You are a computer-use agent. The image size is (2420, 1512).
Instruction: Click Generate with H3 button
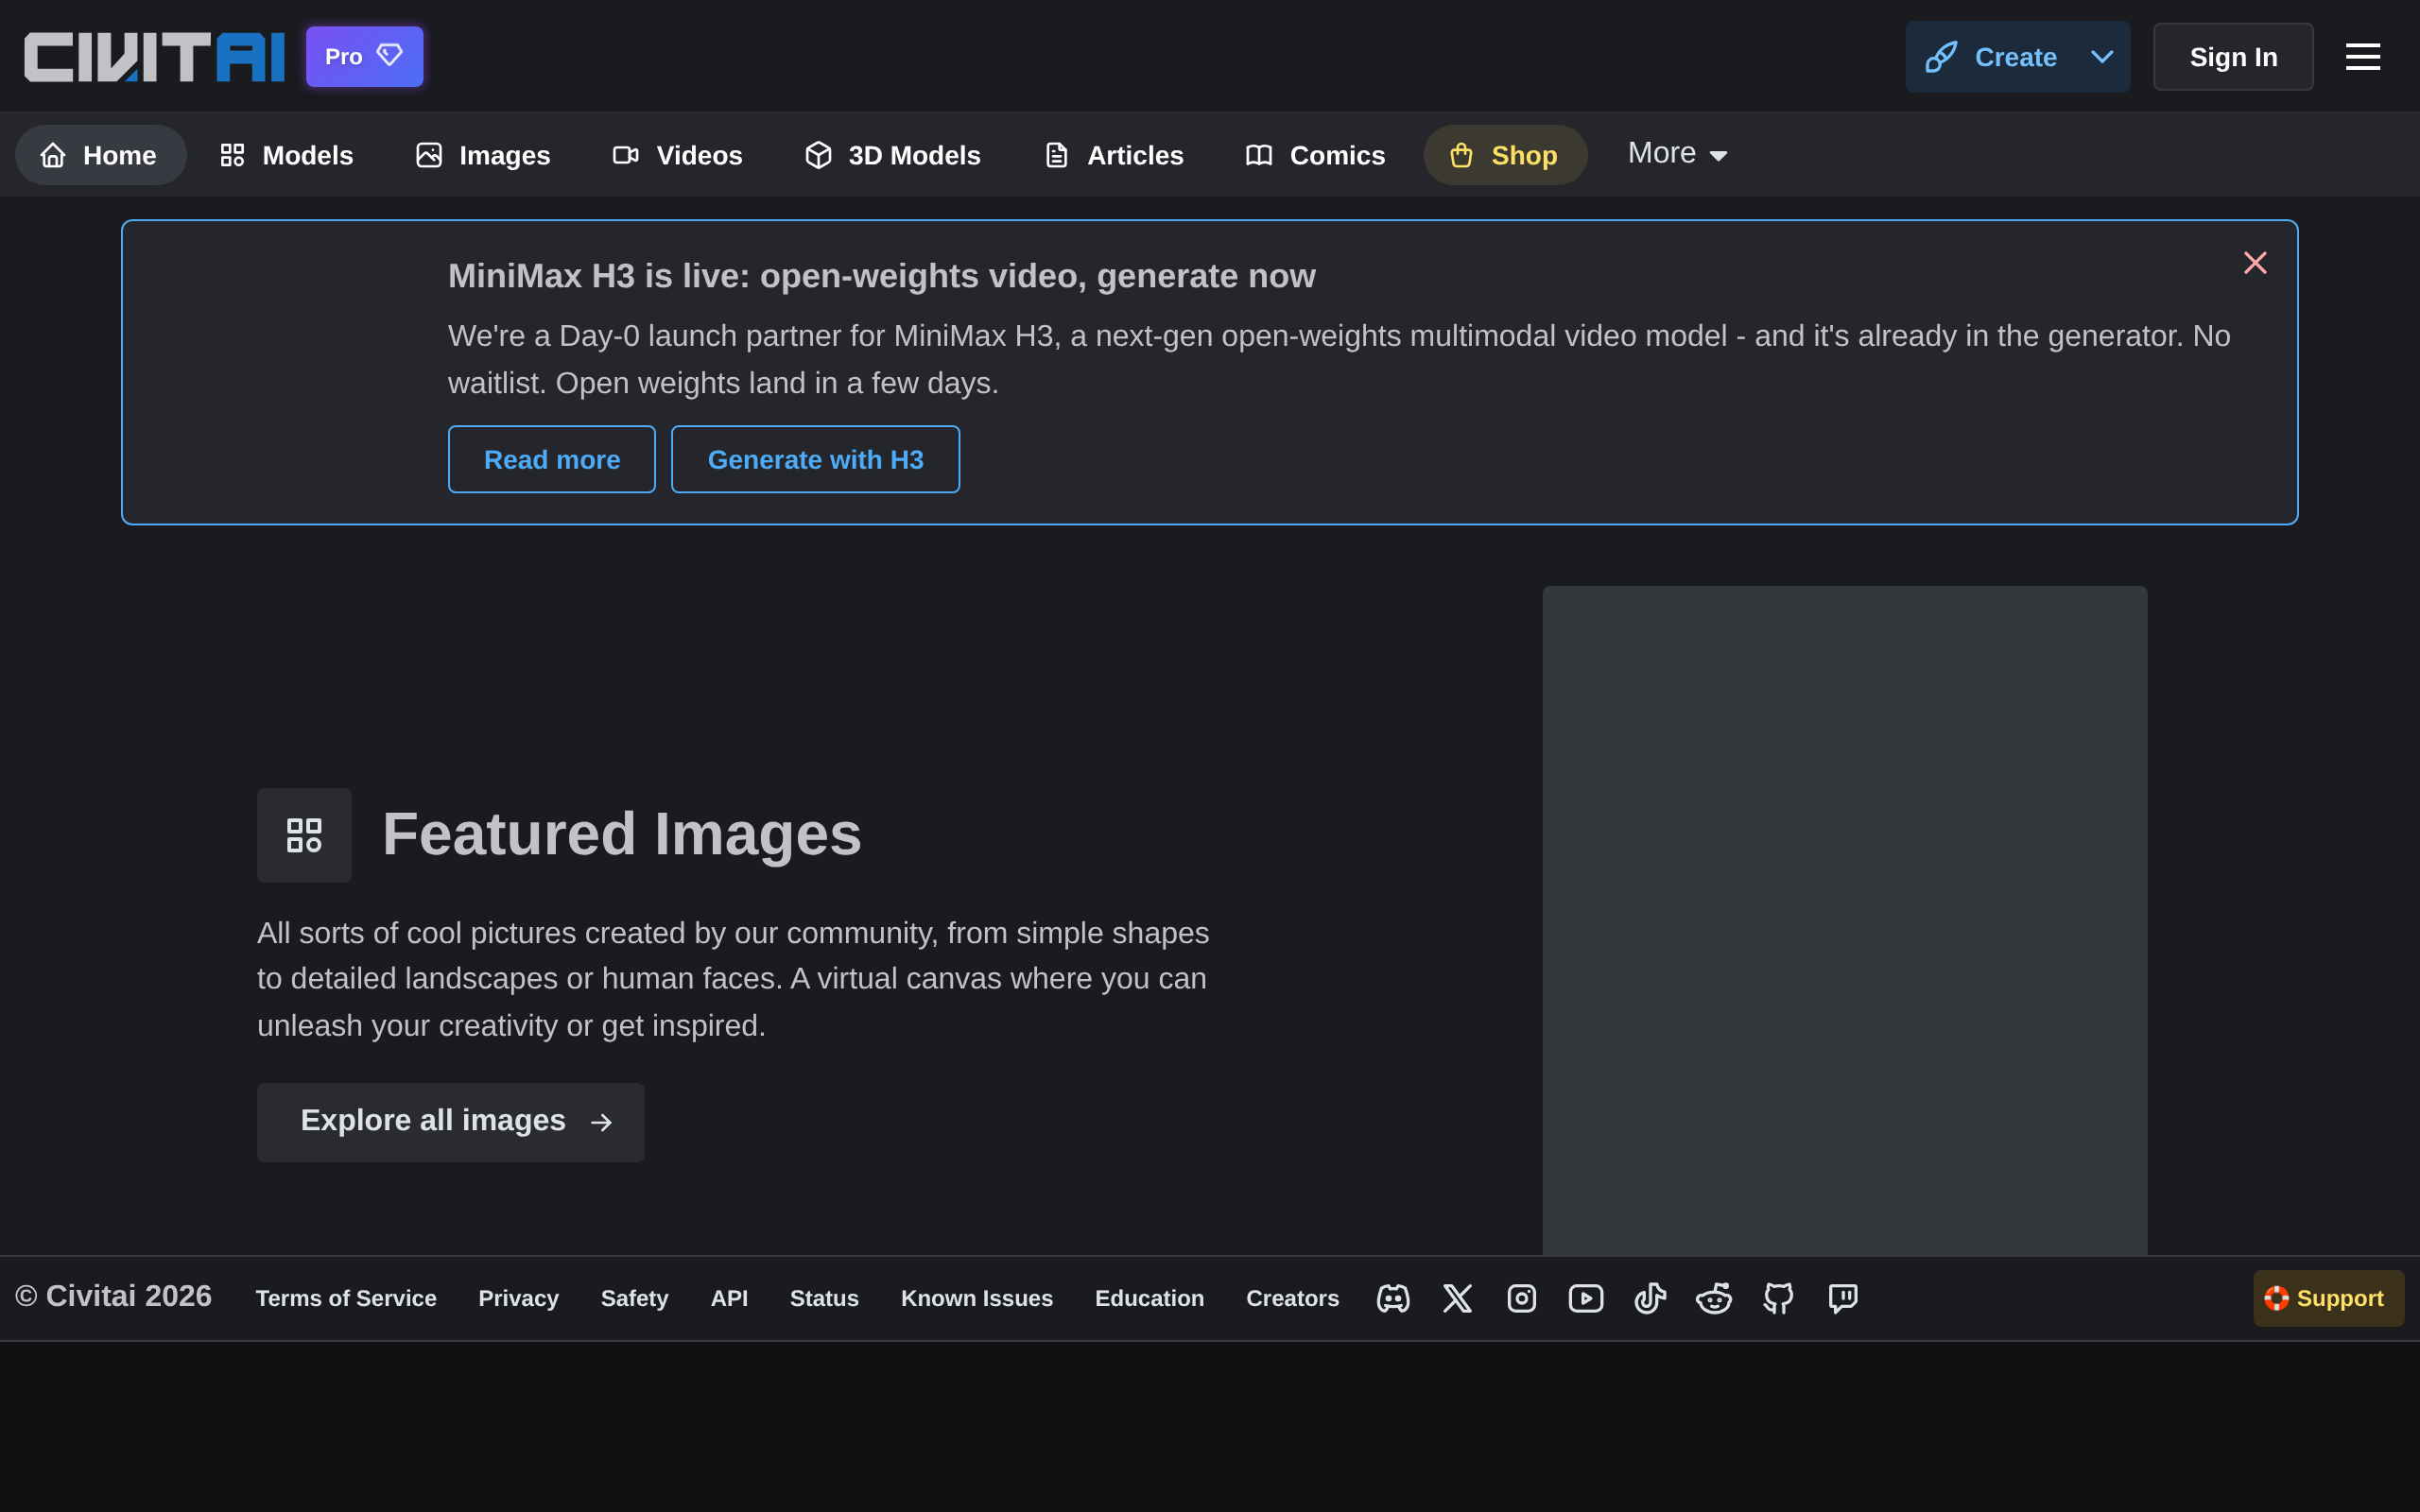816,459
